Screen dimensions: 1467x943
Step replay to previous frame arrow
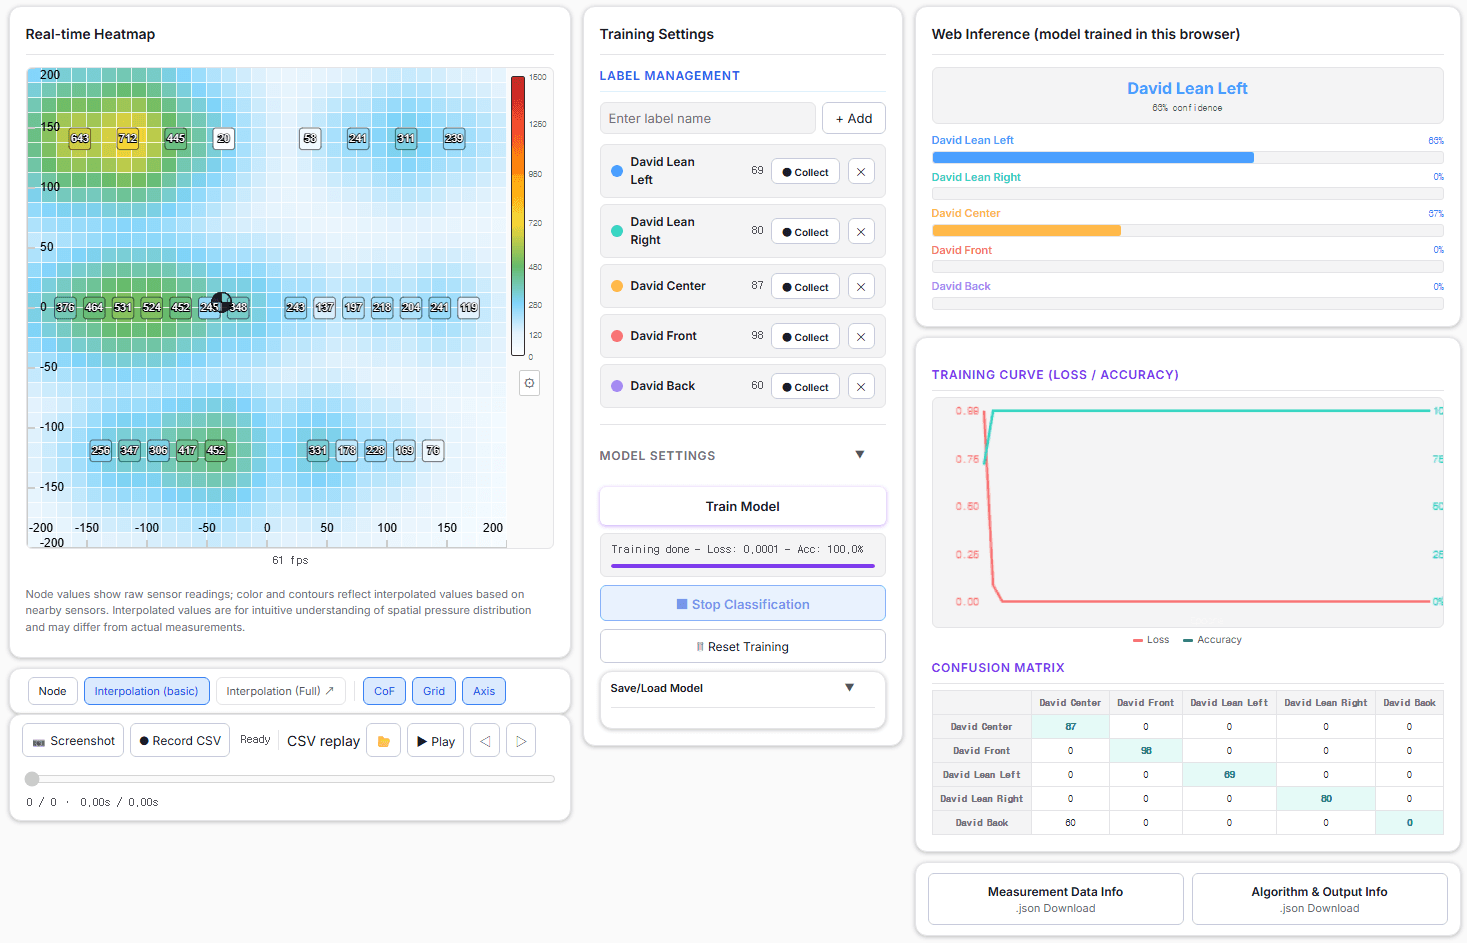click(485, 741)
